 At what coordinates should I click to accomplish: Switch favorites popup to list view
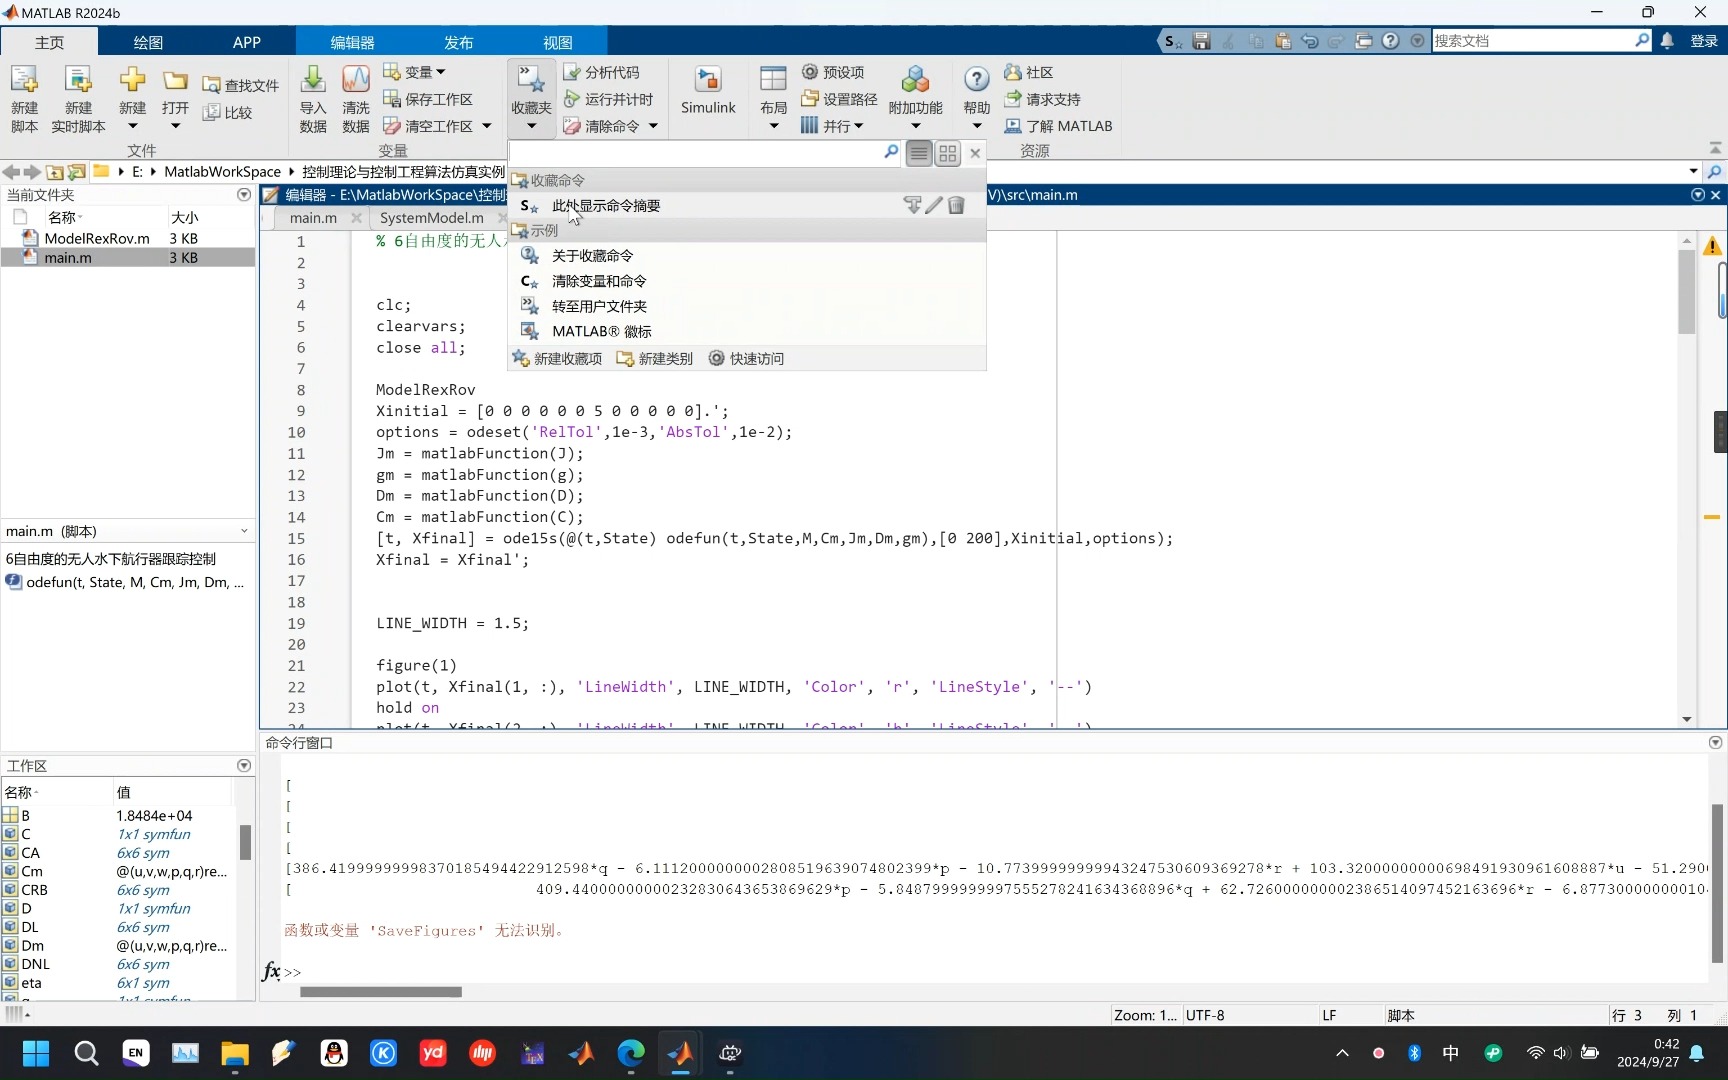[919, 153]
